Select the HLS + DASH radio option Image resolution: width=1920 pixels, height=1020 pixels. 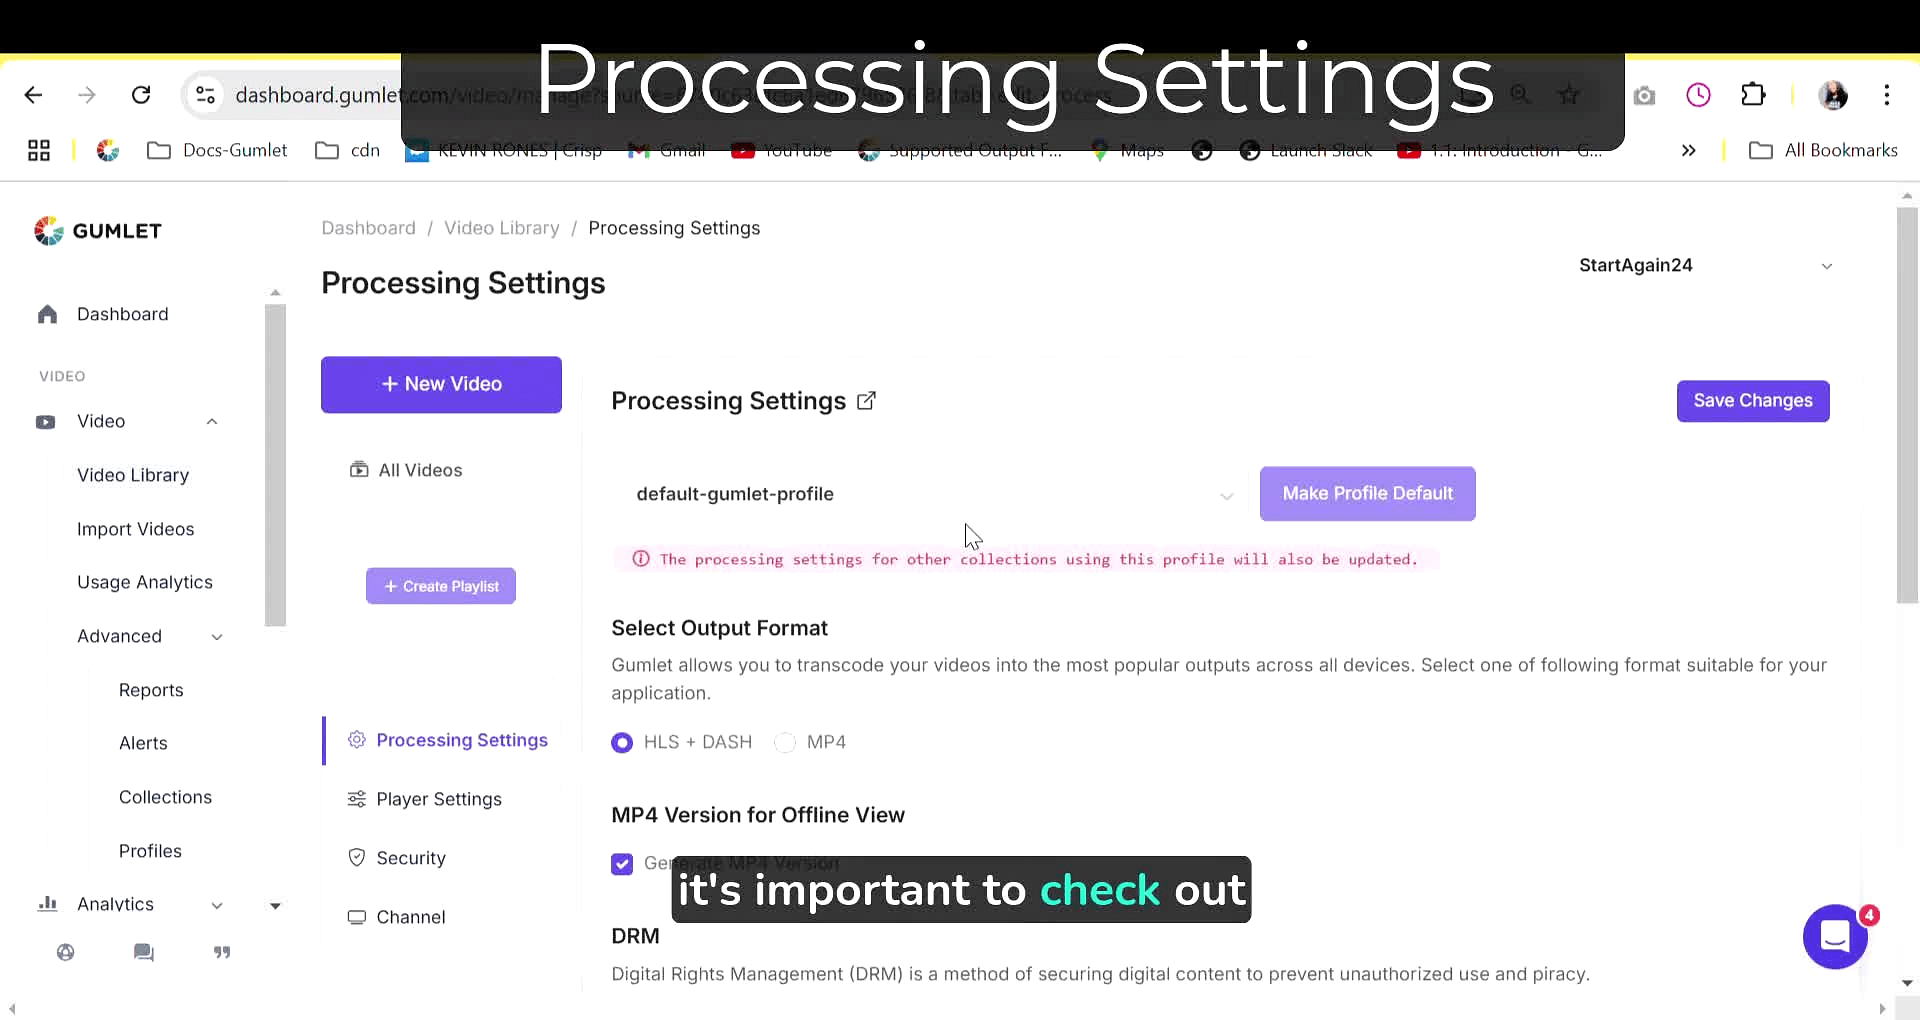point(622,742)
